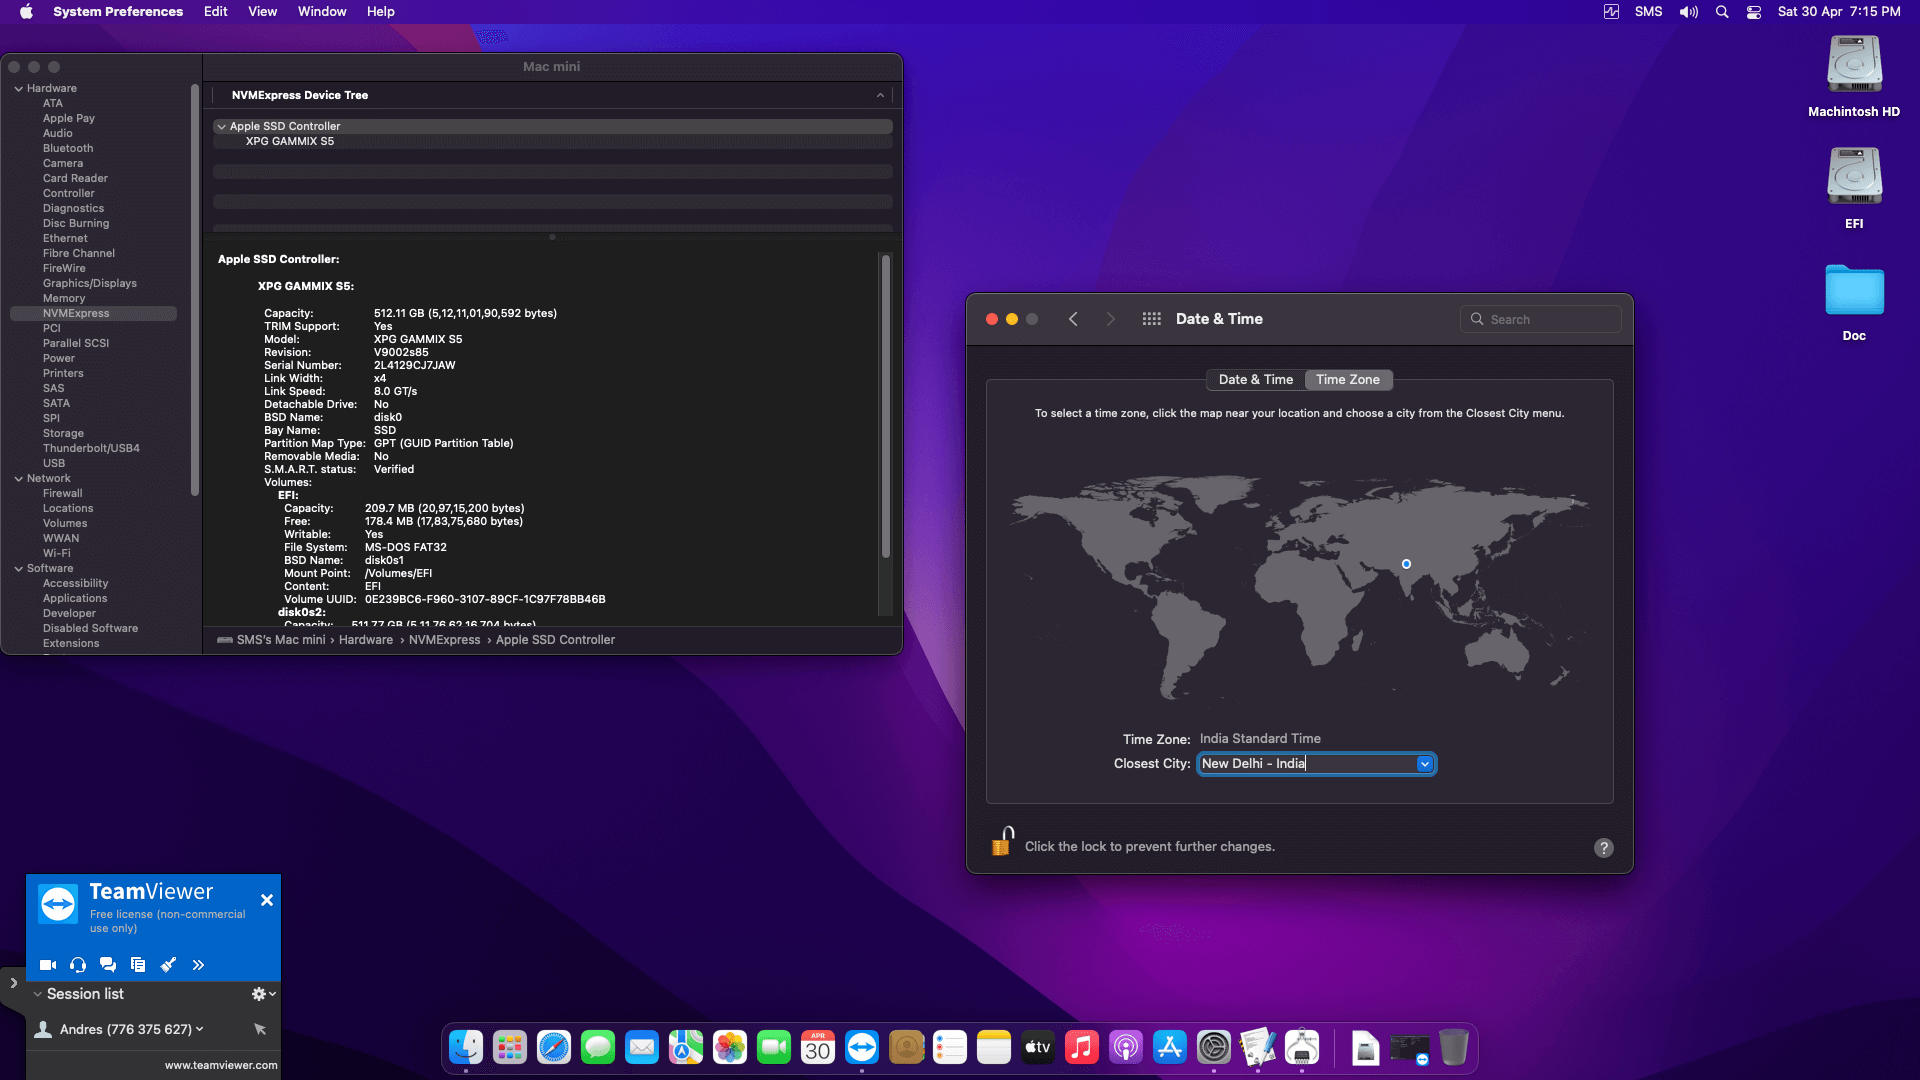Open Control Center in menu bar
This screenshot has height=1080, width=1920.
(x=1754, y=12)
